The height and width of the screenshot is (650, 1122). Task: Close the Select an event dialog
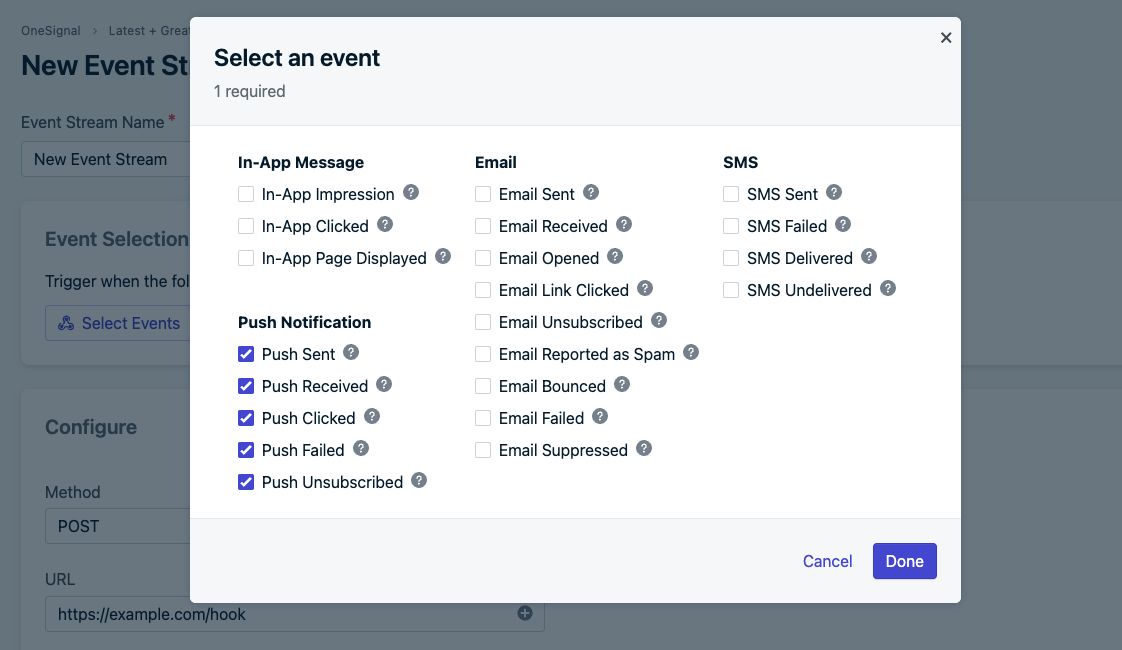(946, 37)
